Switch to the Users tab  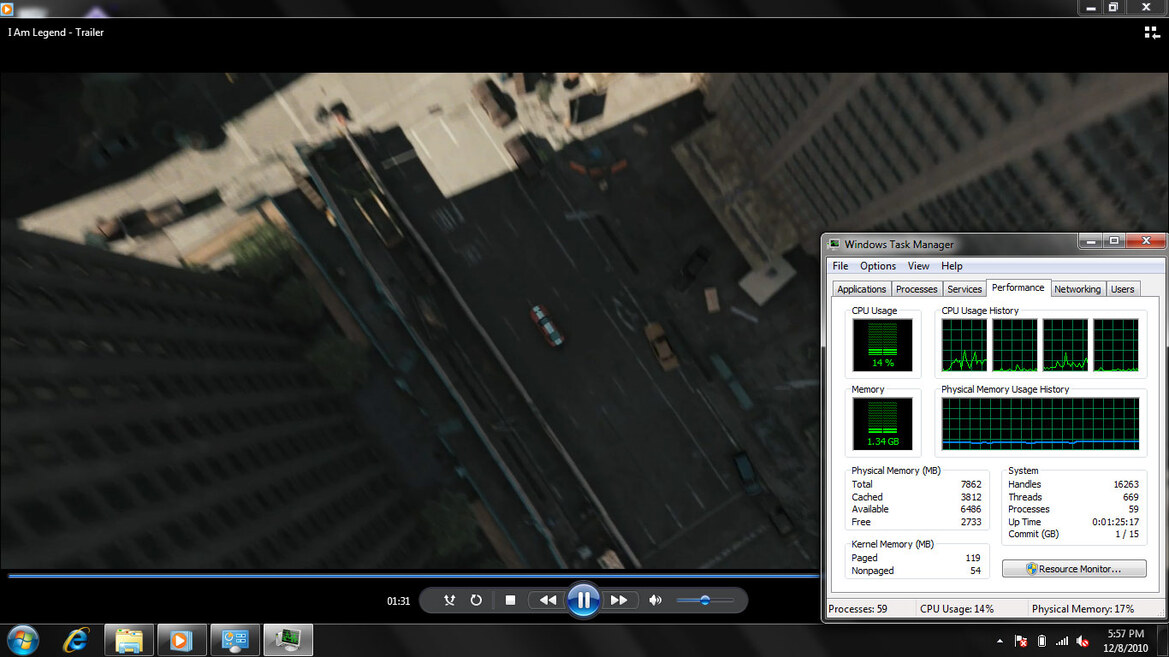tap(1122, 289)
